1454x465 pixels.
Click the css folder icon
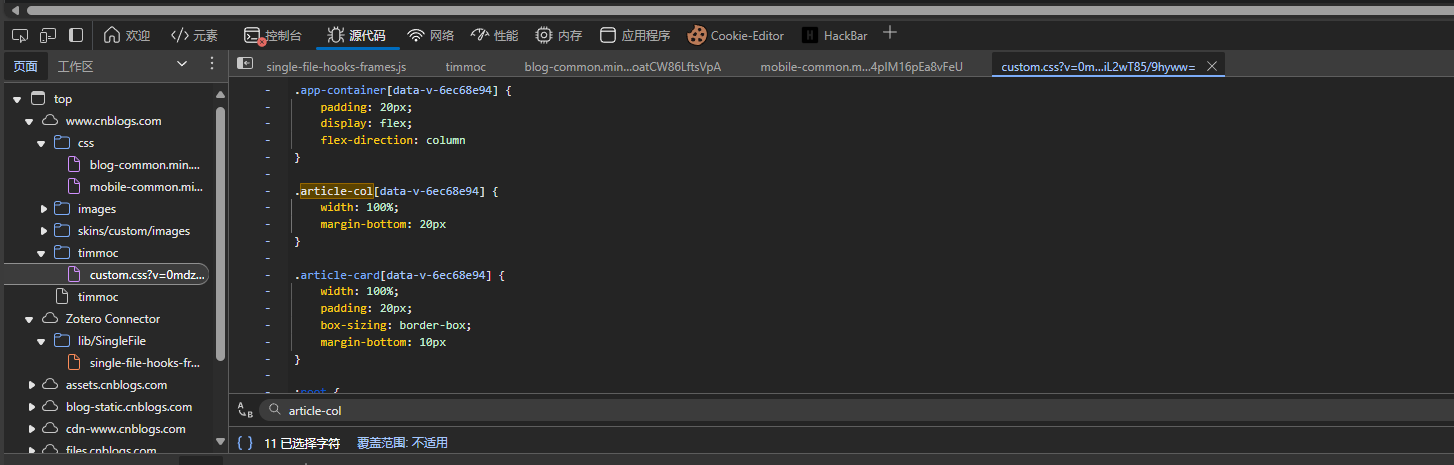pyautogui.click(x=62, y=143)
